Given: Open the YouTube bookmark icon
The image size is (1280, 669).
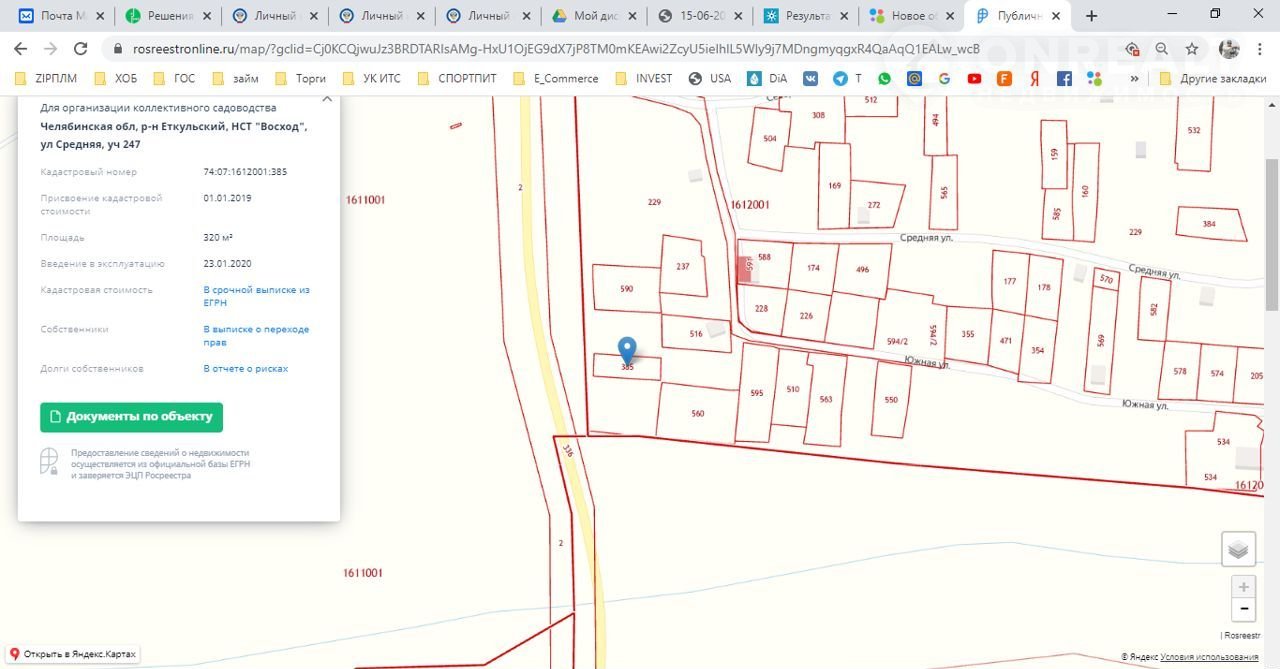Looking at the screenshot, I should [x=974, y=79].
